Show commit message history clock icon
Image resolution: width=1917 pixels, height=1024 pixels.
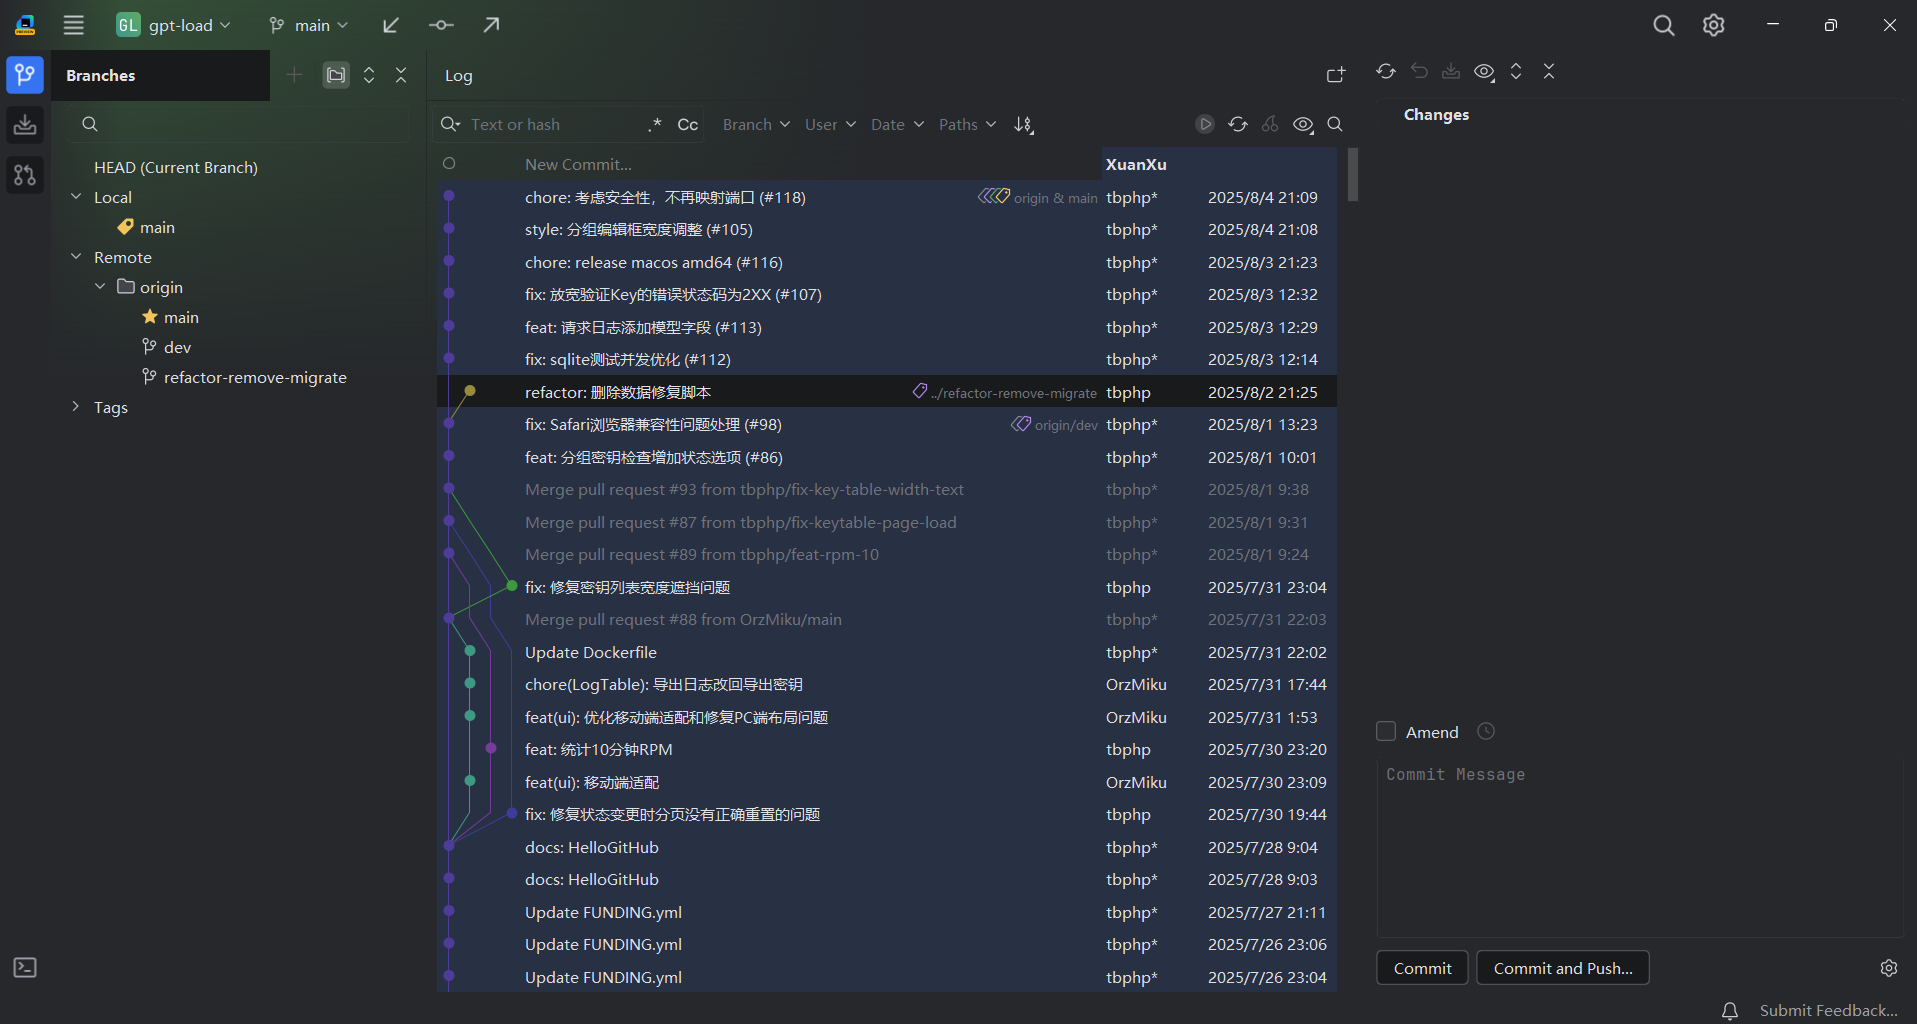[x=1486, y=731]
